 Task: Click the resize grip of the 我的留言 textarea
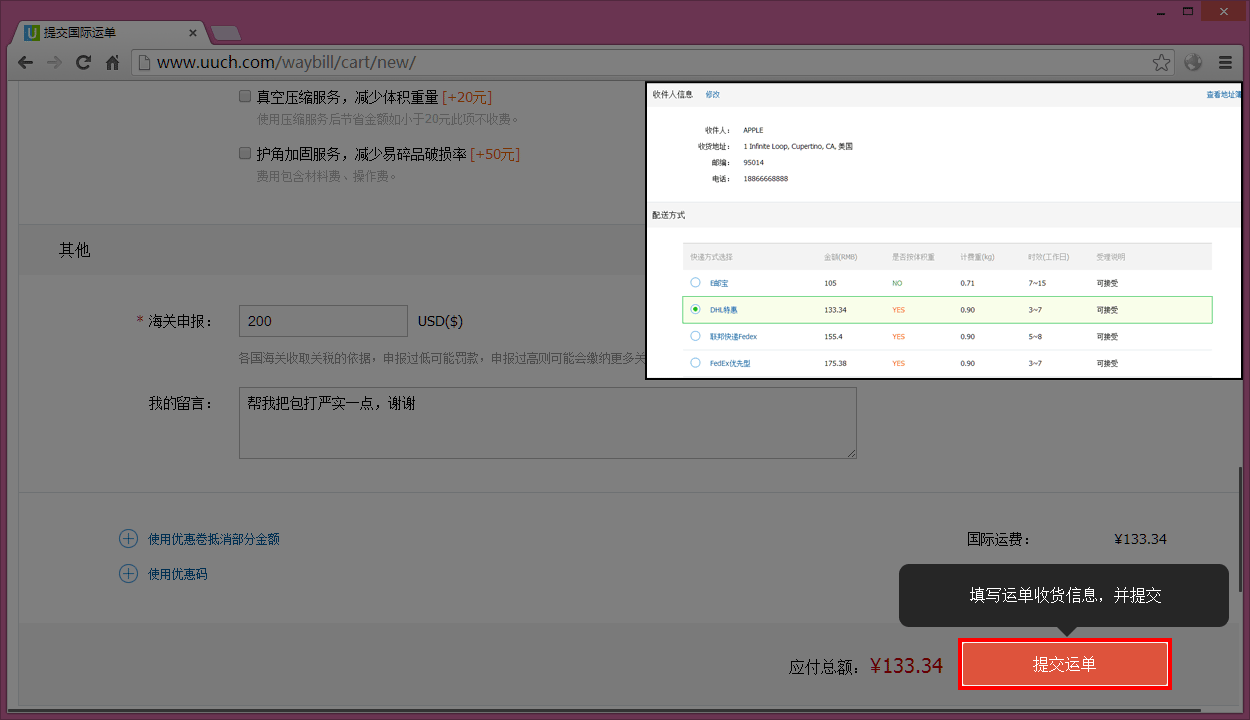point(852,454)
